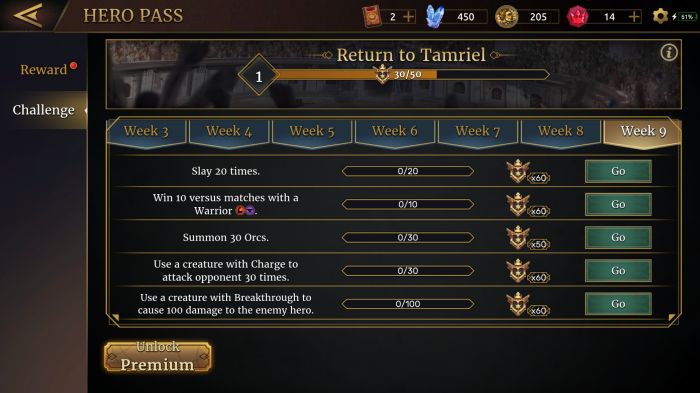Tap the red gem currency icon
Image resolution: width=700 pixels, height=393 pixels.
pyautogui.click(x=577, y=17)
